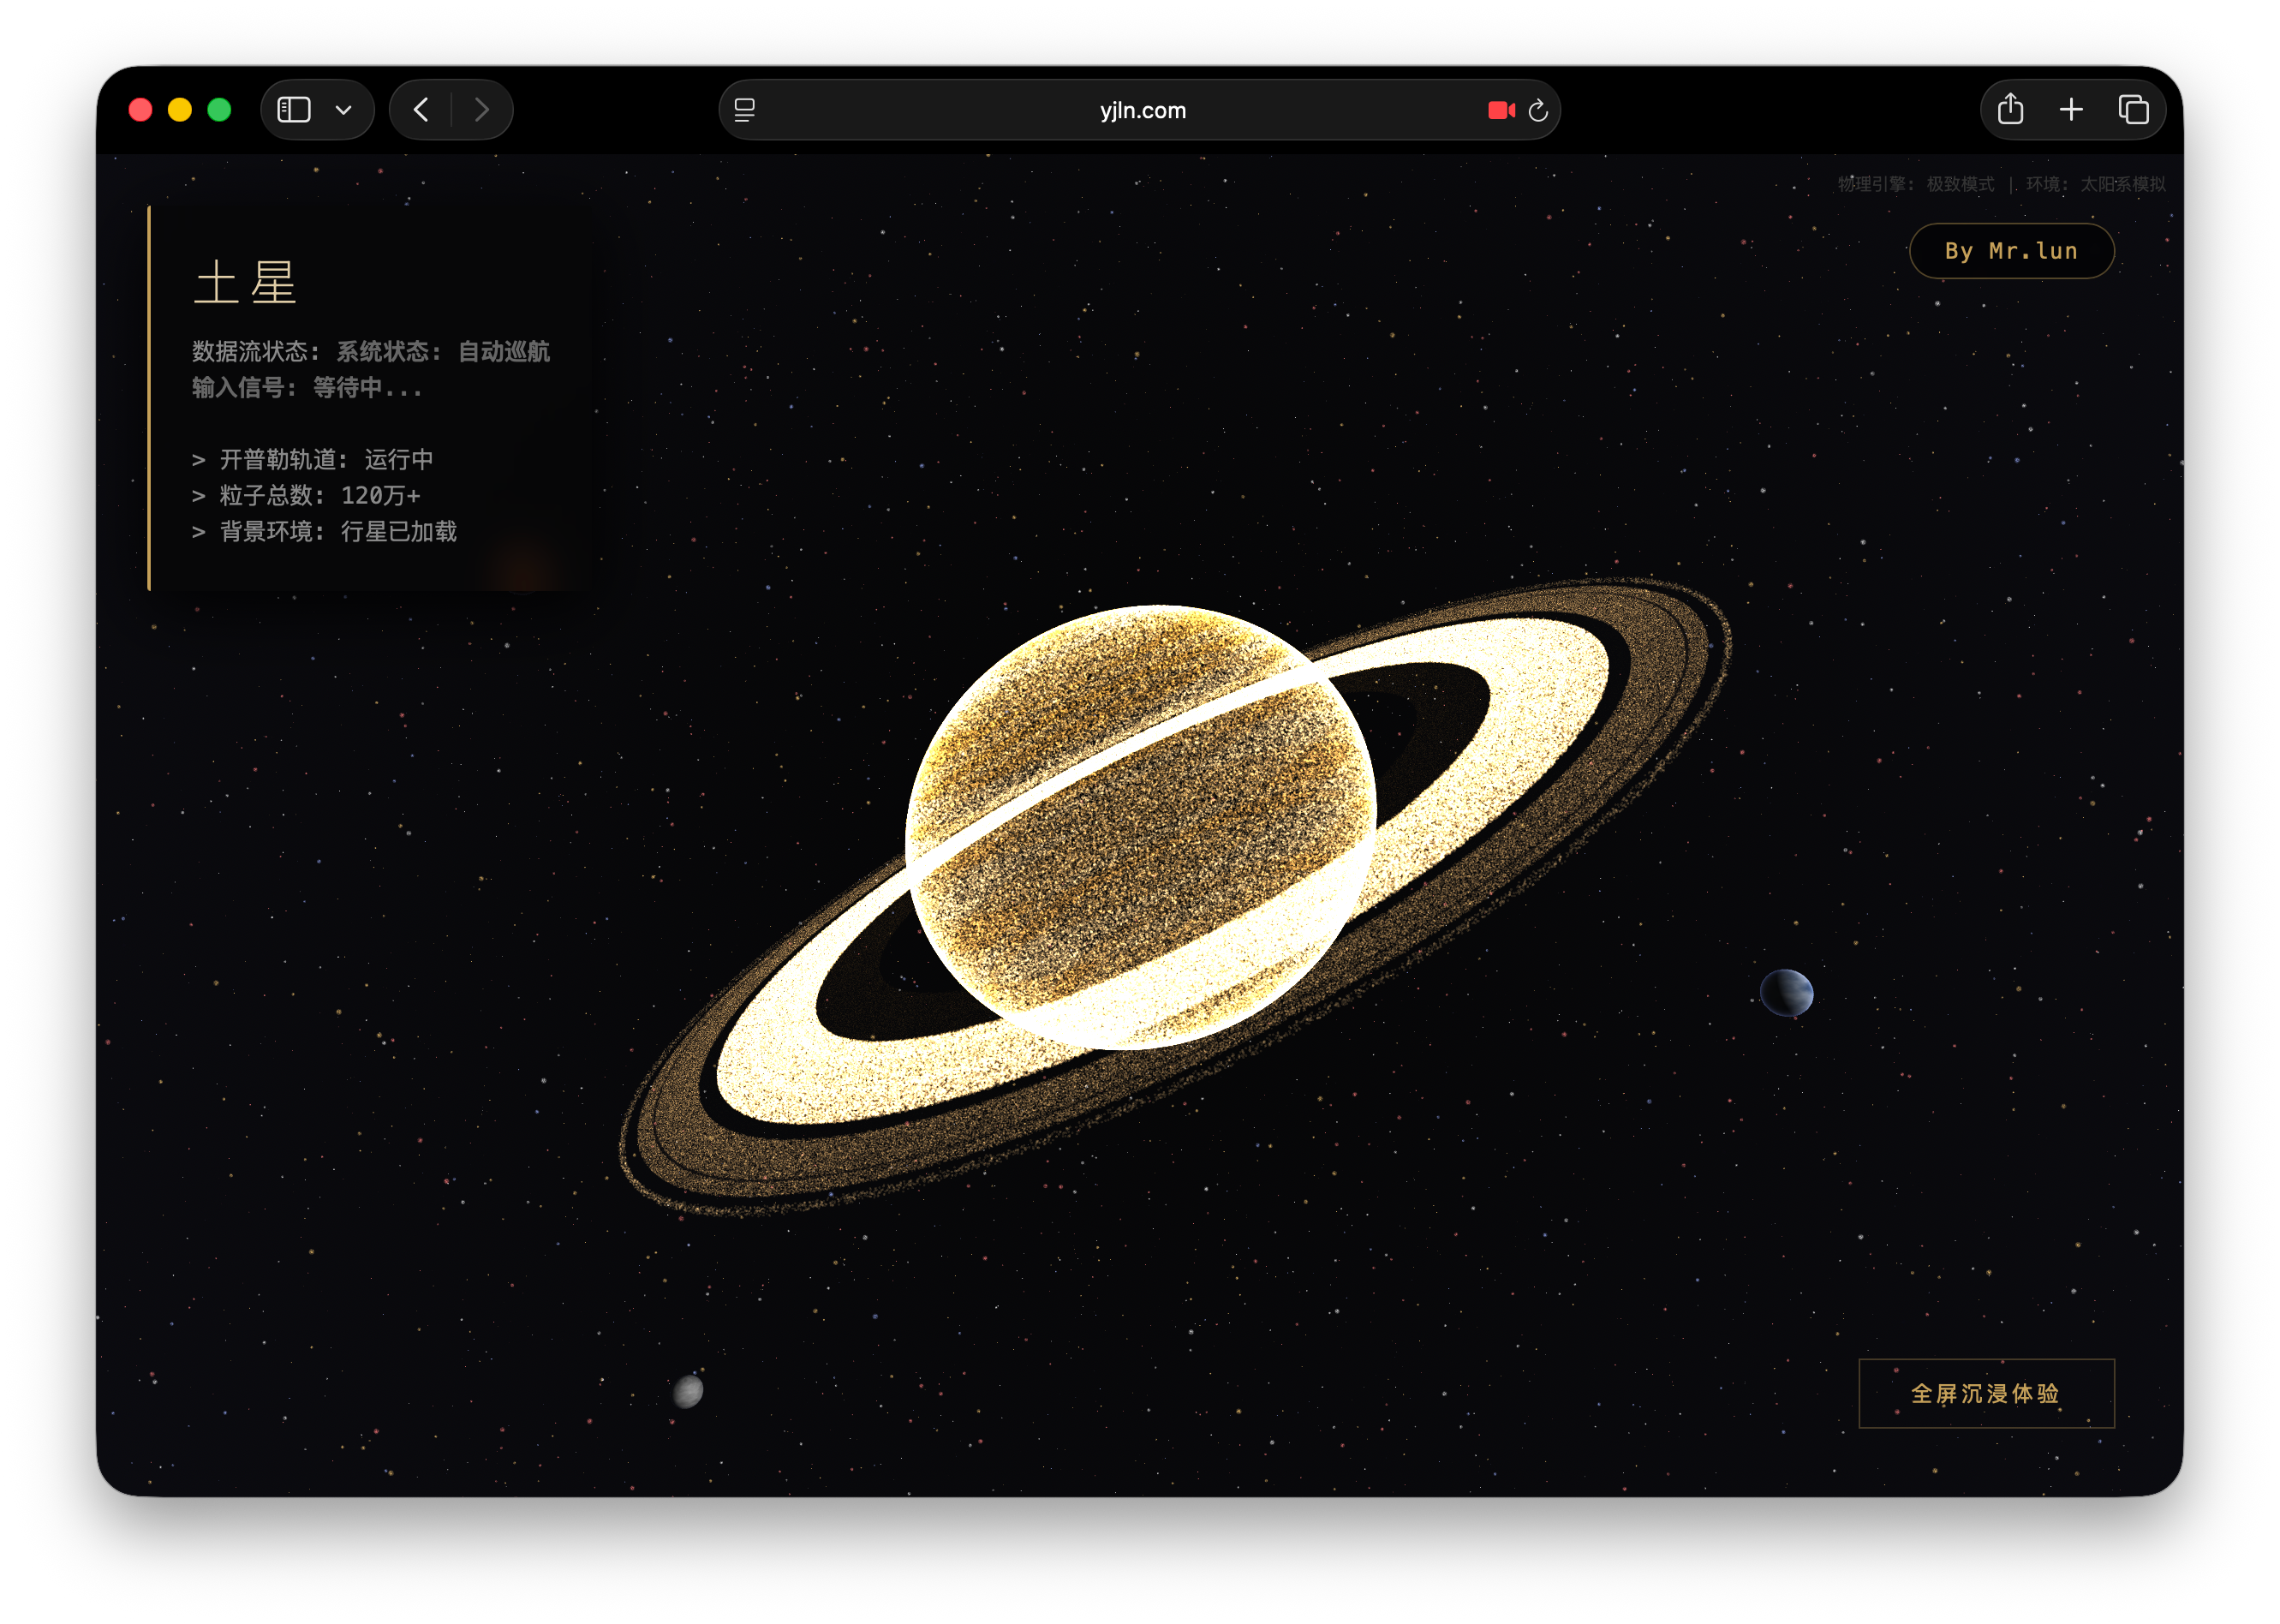
Task: Click the Saturn particle planet
Action: [x=1140, y=828]
